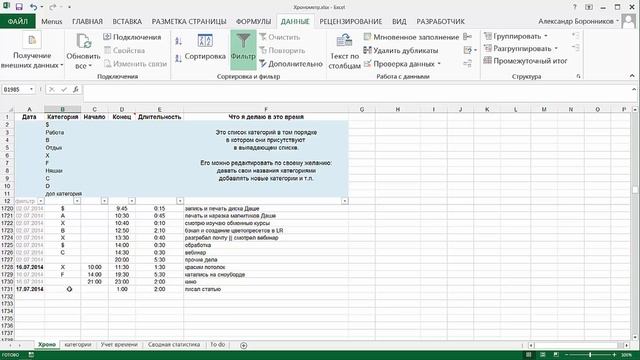Switch to normal view in the status bar
This screenshot has width=640, height=360.
point(529,355)
